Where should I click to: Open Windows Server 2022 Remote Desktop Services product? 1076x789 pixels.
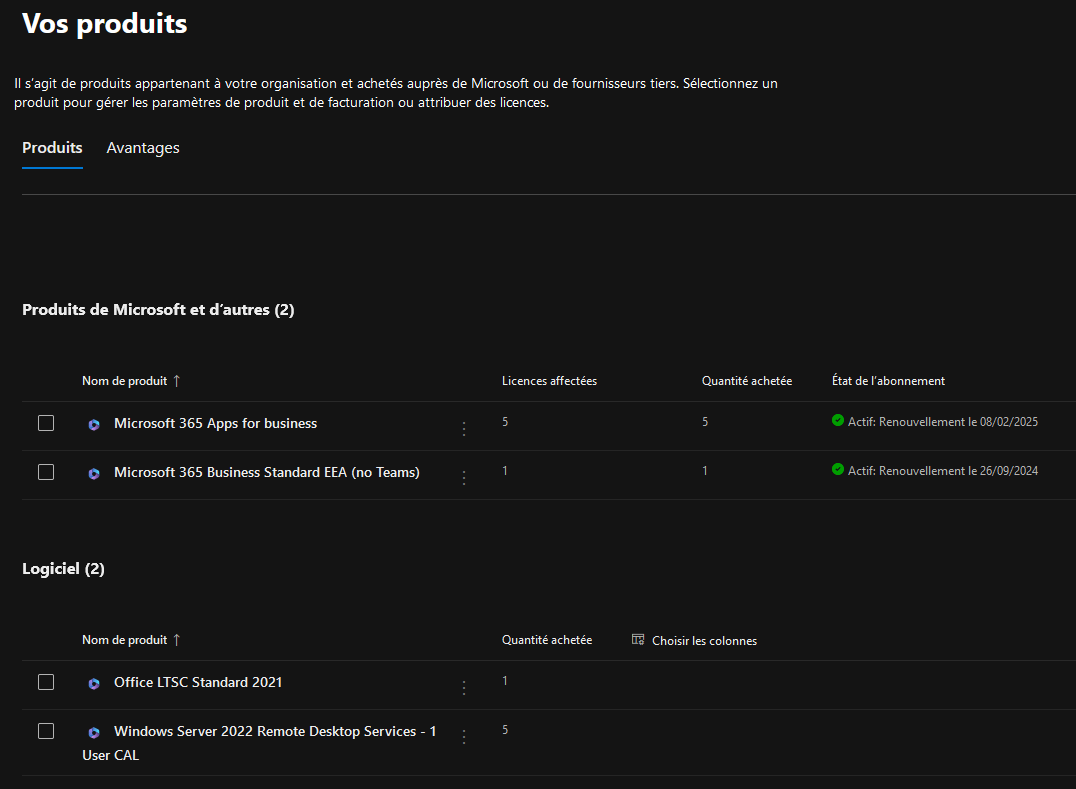259,743
